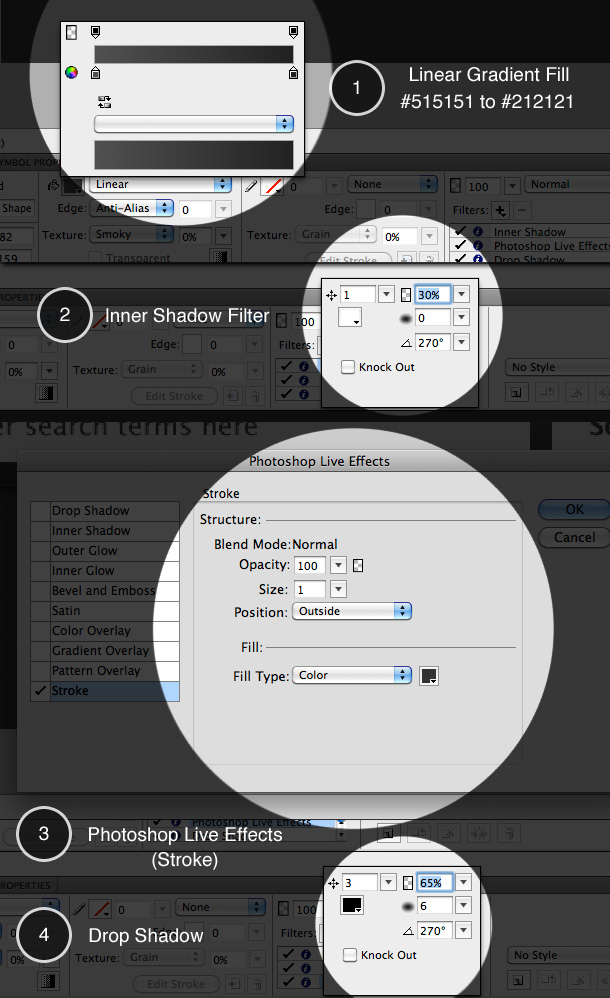Click the opacity icon beside Opacity 100 in Stroke

click(358, 565)
